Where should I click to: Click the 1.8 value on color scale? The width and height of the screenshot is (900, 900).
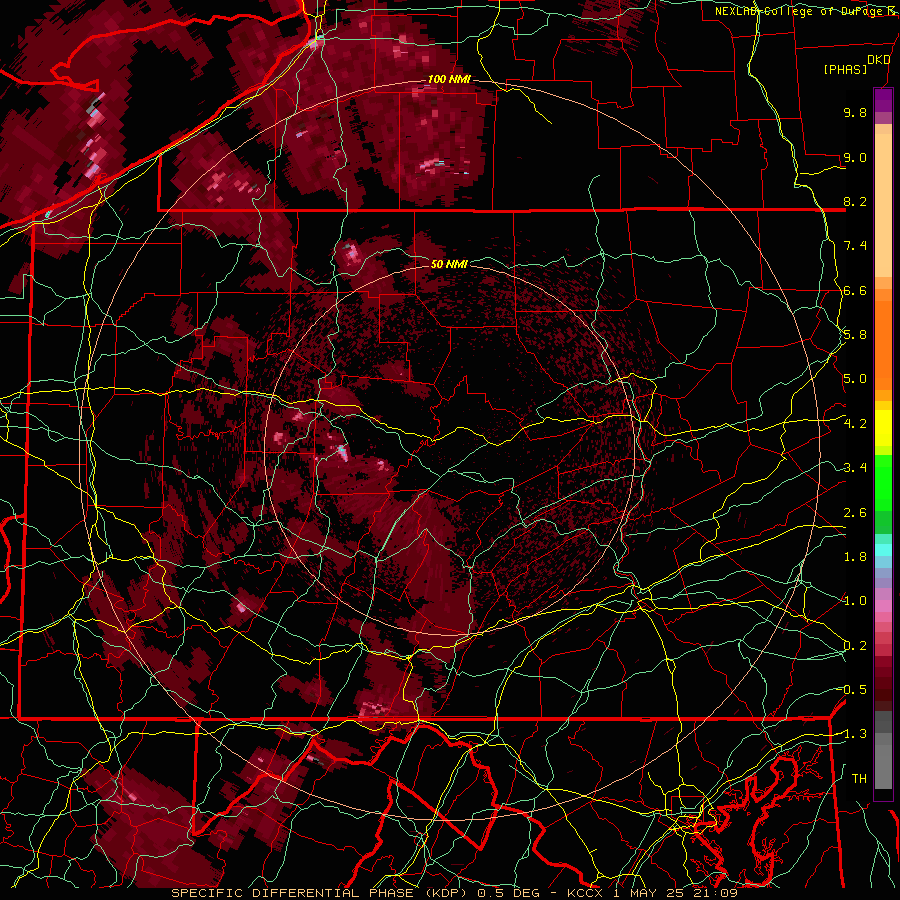[855, 557]
